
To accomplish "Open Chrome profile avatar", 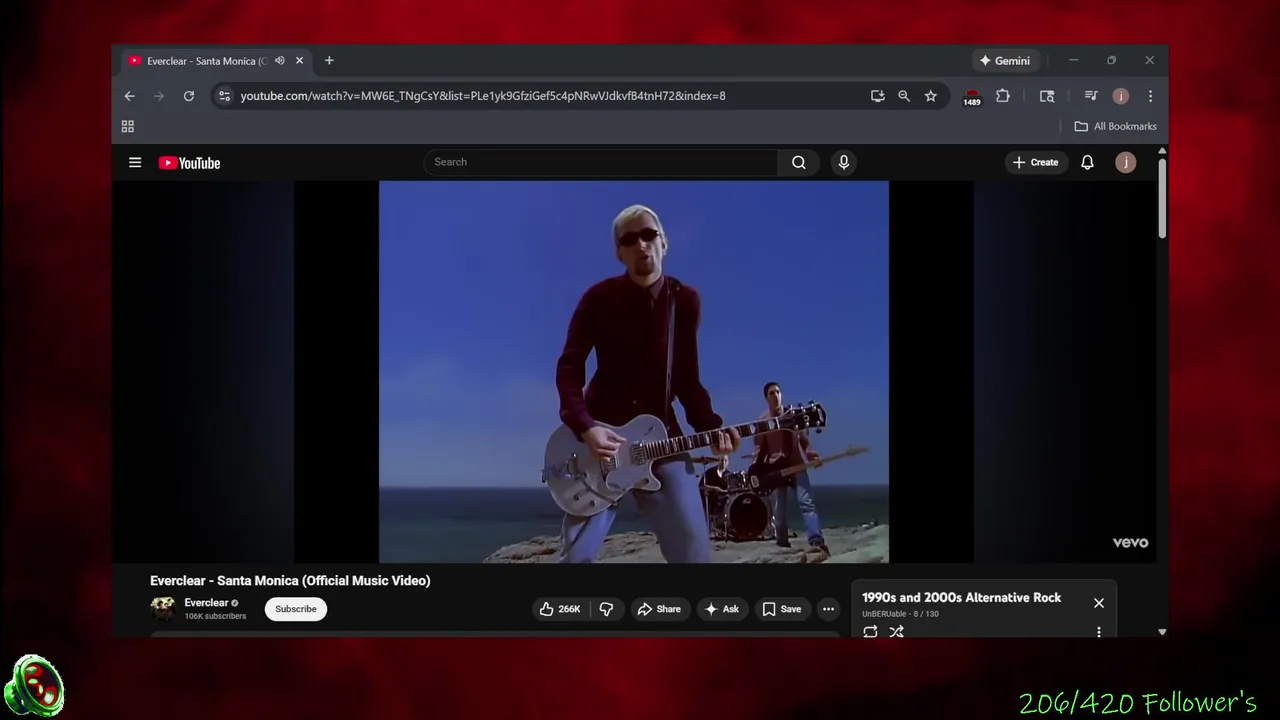I will pyautogui.click(x=1120, y=96).
